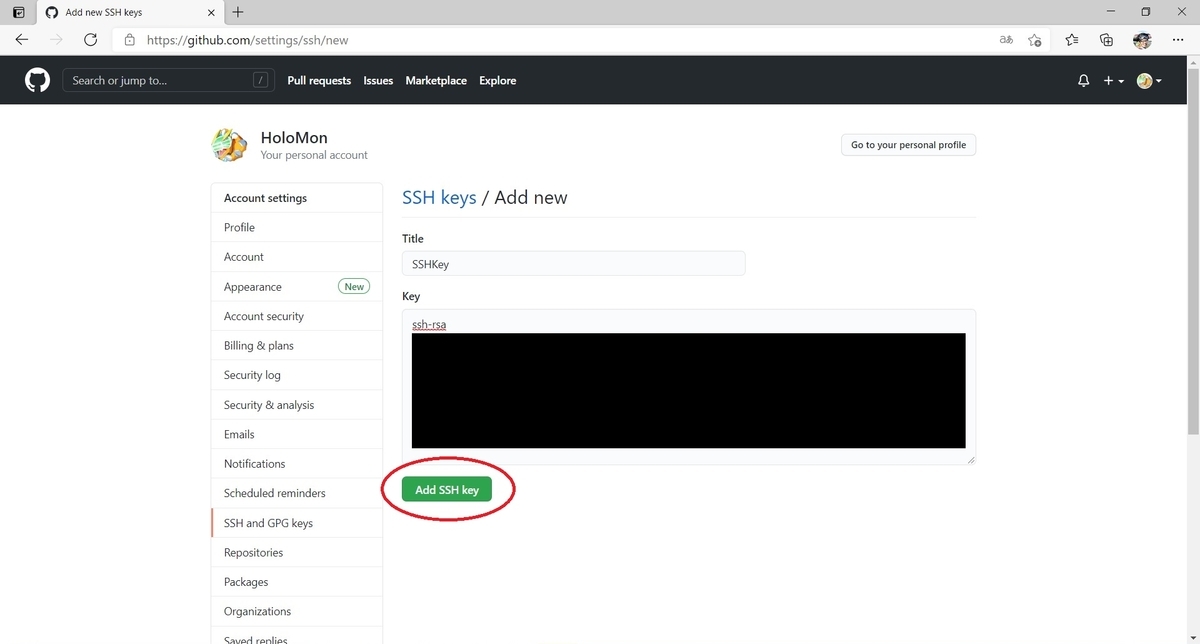The width and height of the screenshot is (1200, 644).
Task: Open Profile settings in sidebar
Action: tap(297, 227)
